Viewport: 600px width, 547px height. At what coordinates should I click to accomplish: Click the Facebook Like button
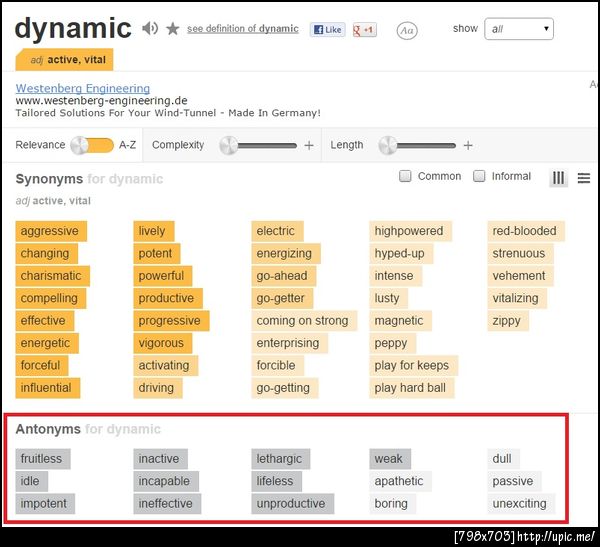tap(328, 29)
